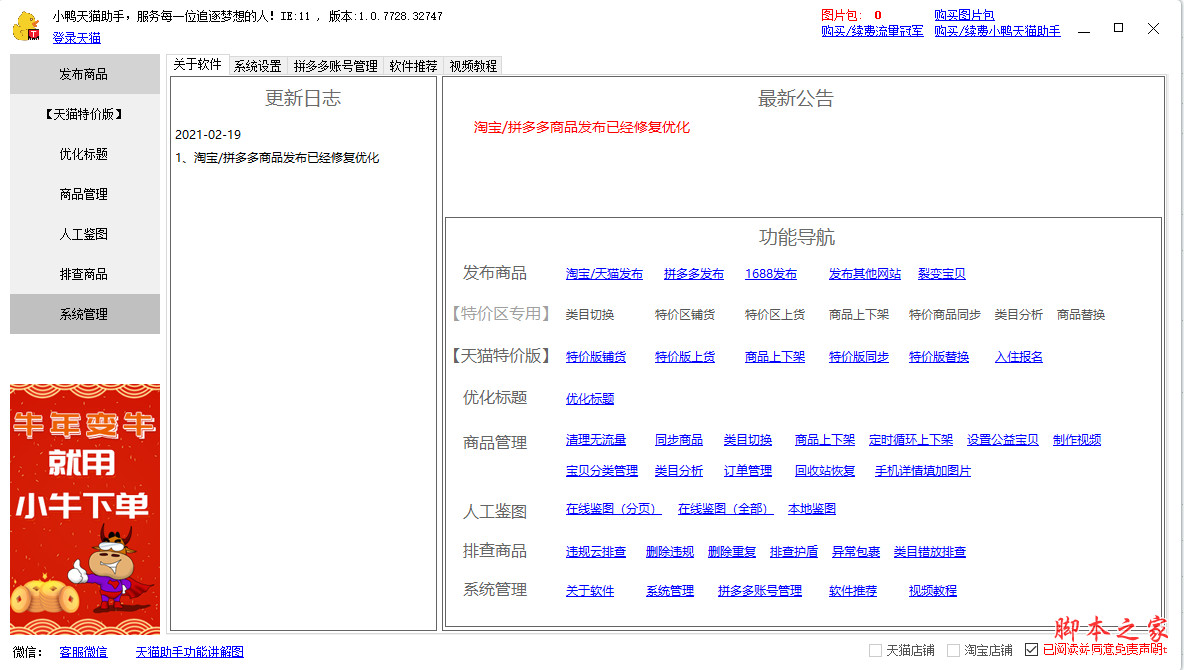Enable the 天猫店铺 checkbox
The height and width of the screenshot is (670, 1184).
point(875,650)
